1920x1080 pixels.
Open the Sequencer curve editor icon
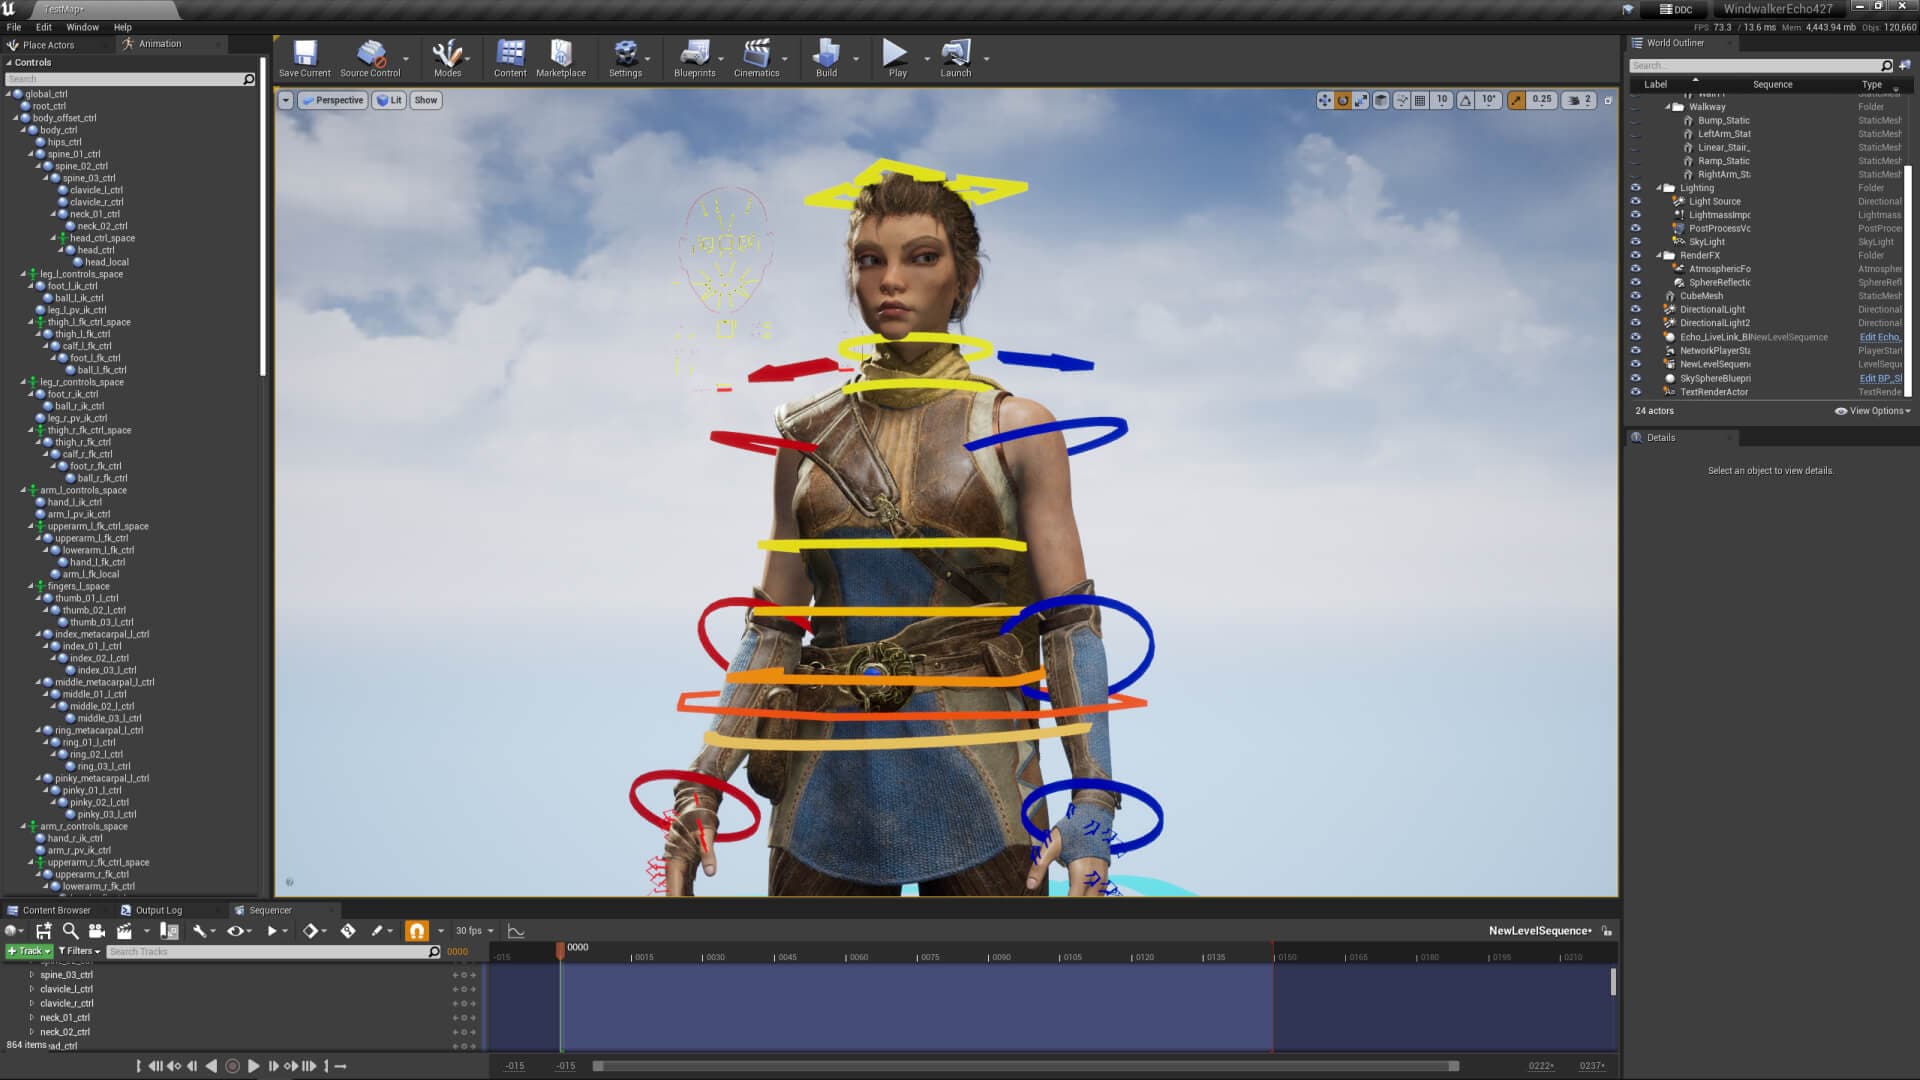(x=516, y=930)
